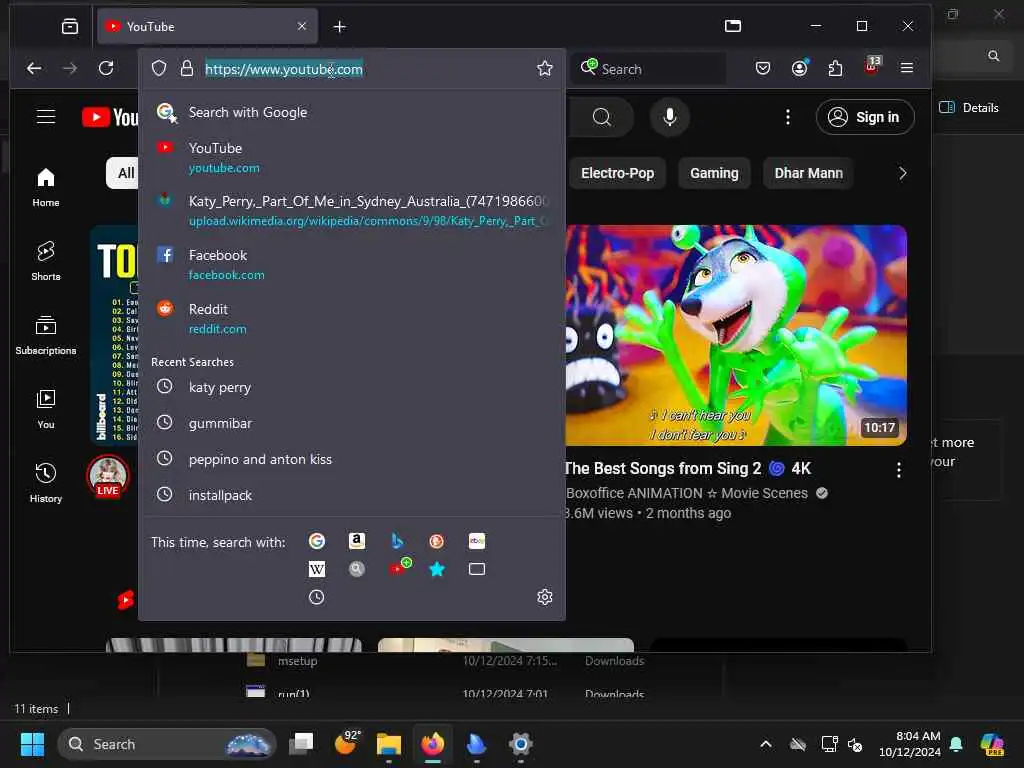The width and height of the screenshot is (1024, 768).
Task: Open tracking protection shield icon
Action: click(x=159, y=69)
